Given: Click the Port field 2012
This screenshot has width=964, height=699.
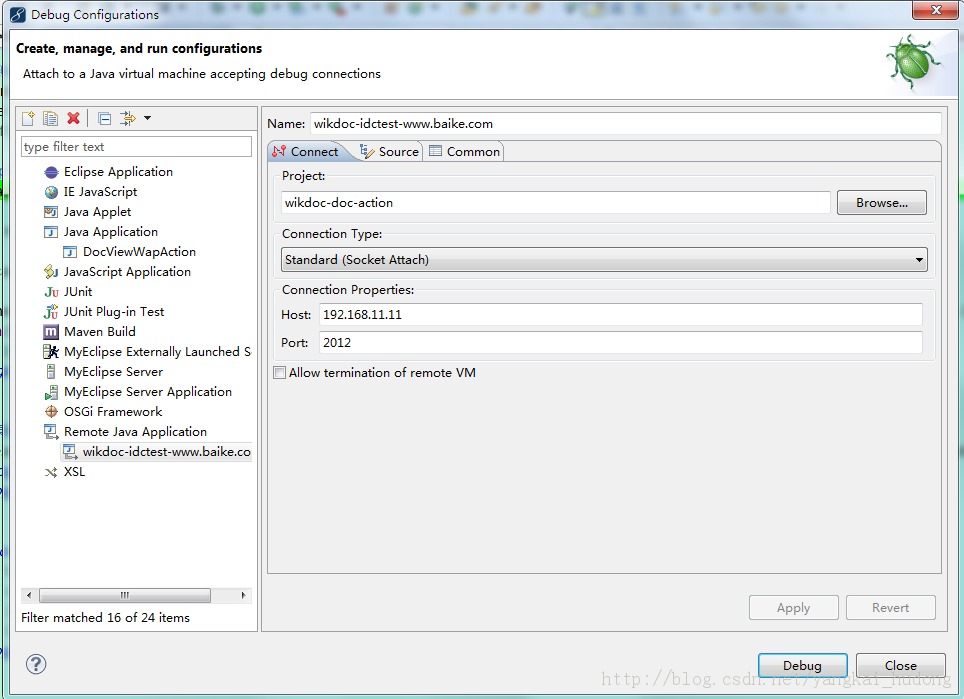Looking at the screenshot, I should click(621, 342).
